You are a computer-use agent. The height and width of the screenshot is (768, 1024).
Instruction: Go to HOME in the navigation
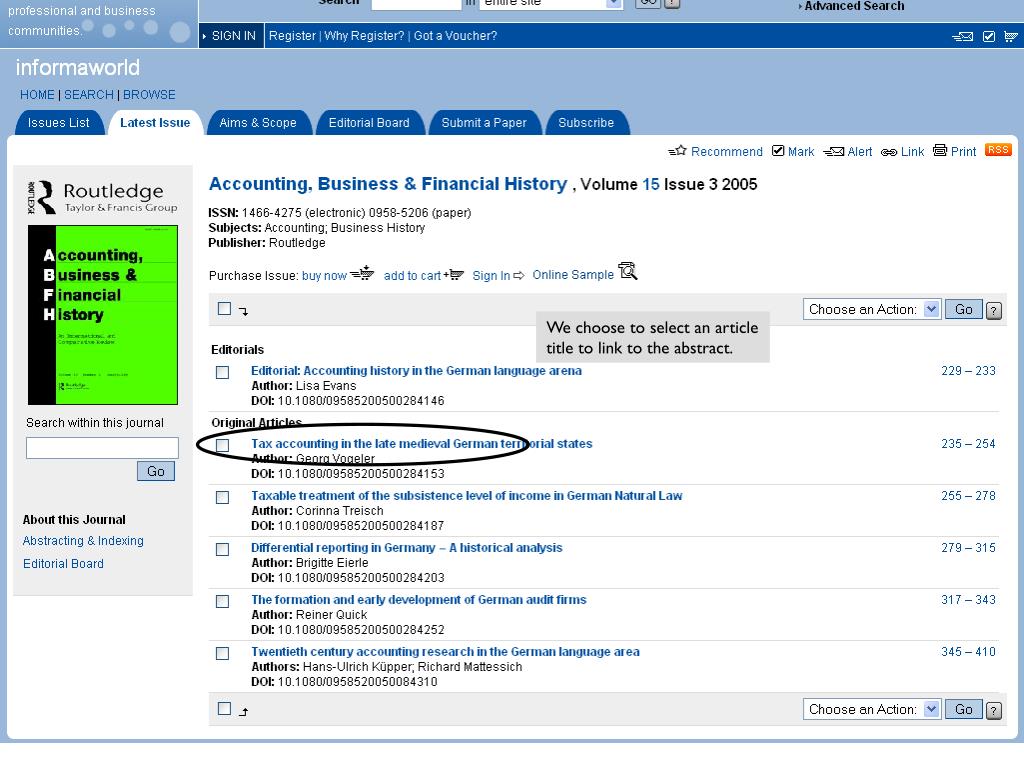37,95
